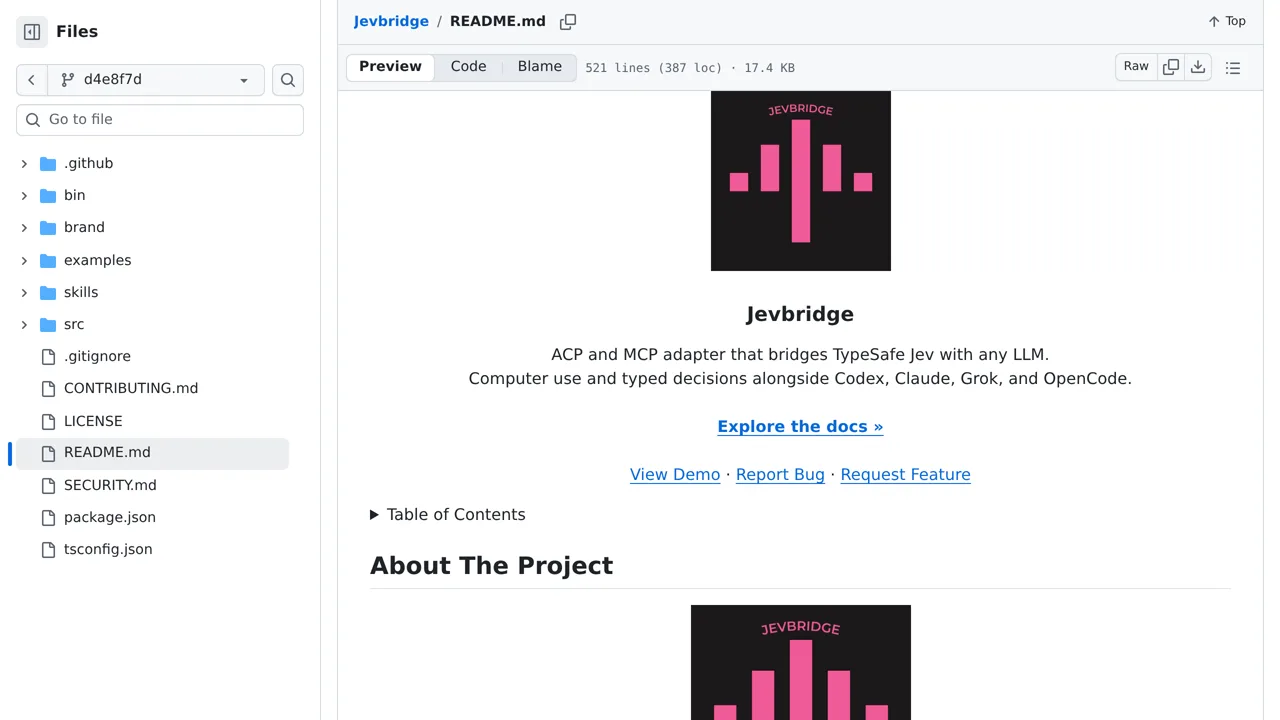Open the View Demo link
1280x720 pixels.
pyautogui.click(x=675, y=474)
